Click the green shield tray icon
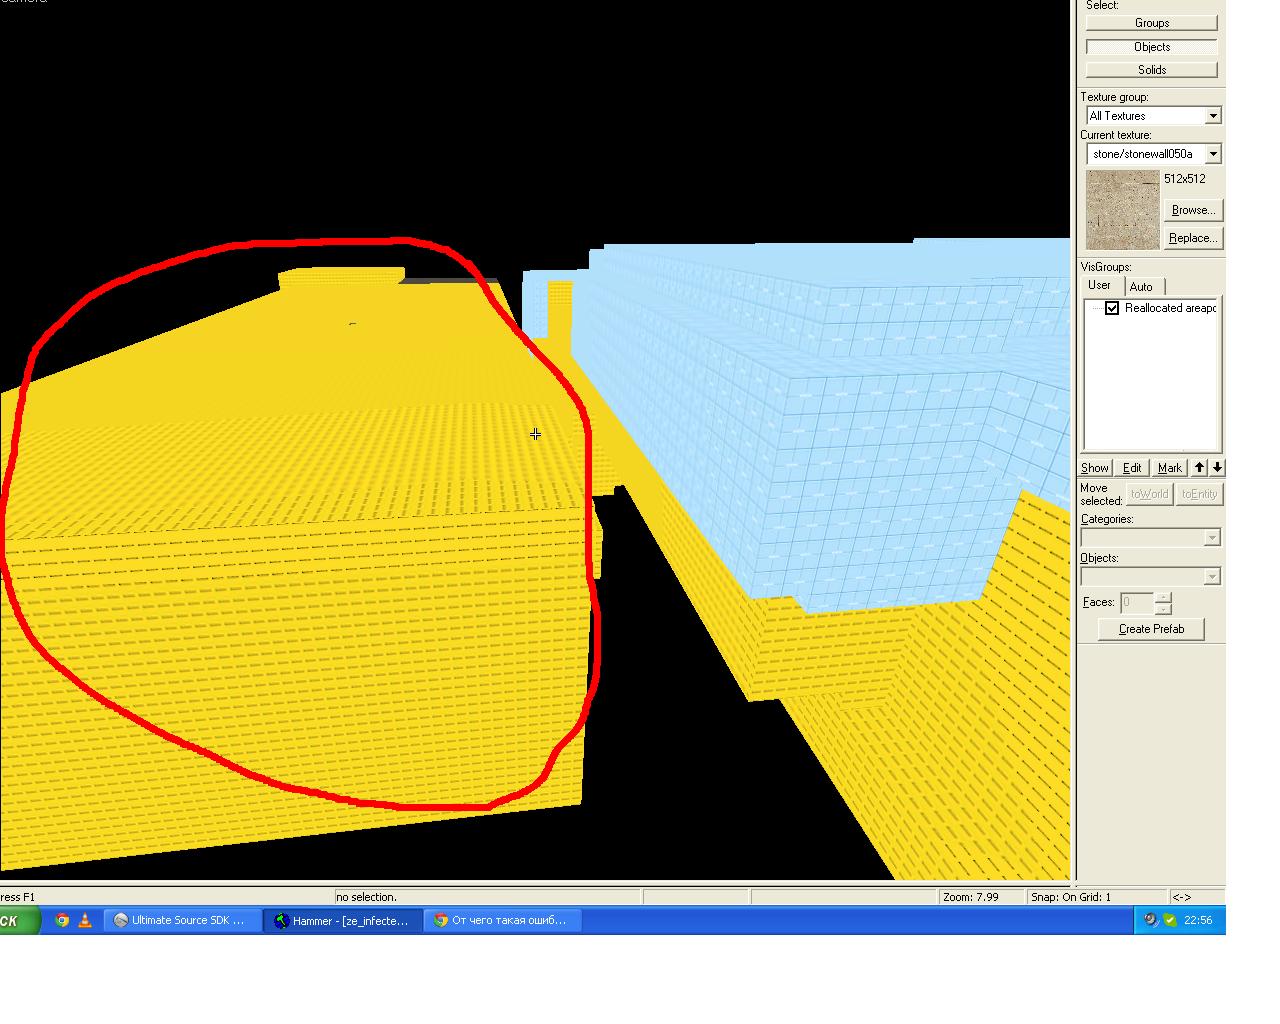The image size is (1280, 1024). (1170, 920)
